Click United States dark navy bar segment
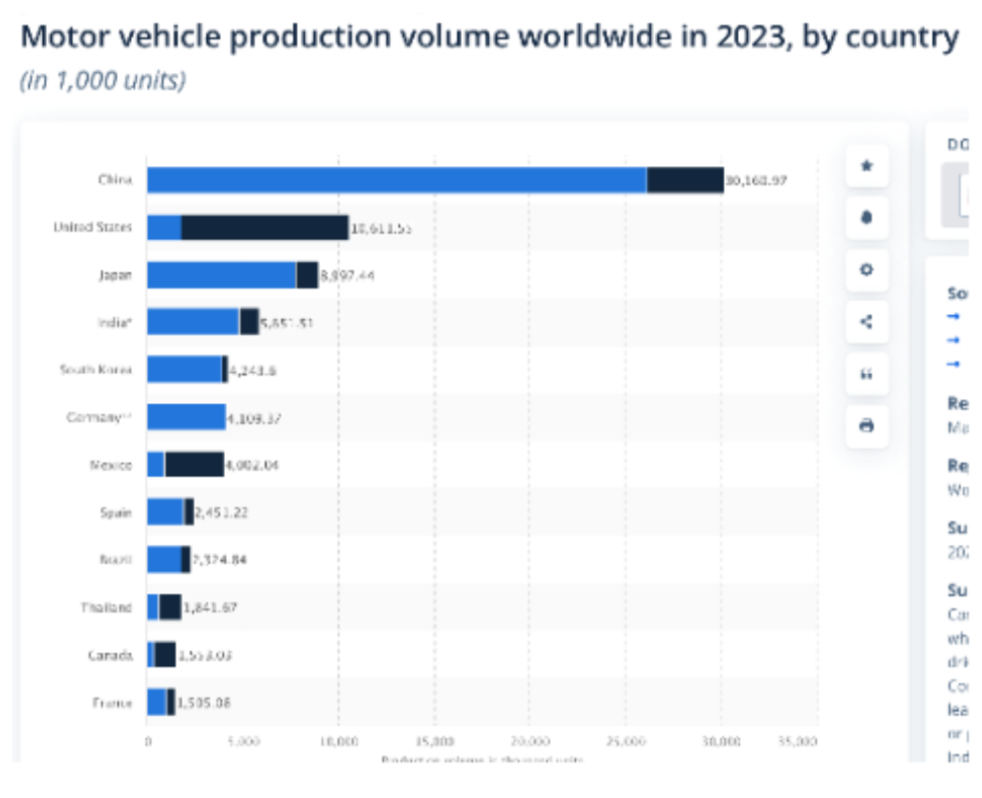The image size is (982, 798). click(264, 227)
